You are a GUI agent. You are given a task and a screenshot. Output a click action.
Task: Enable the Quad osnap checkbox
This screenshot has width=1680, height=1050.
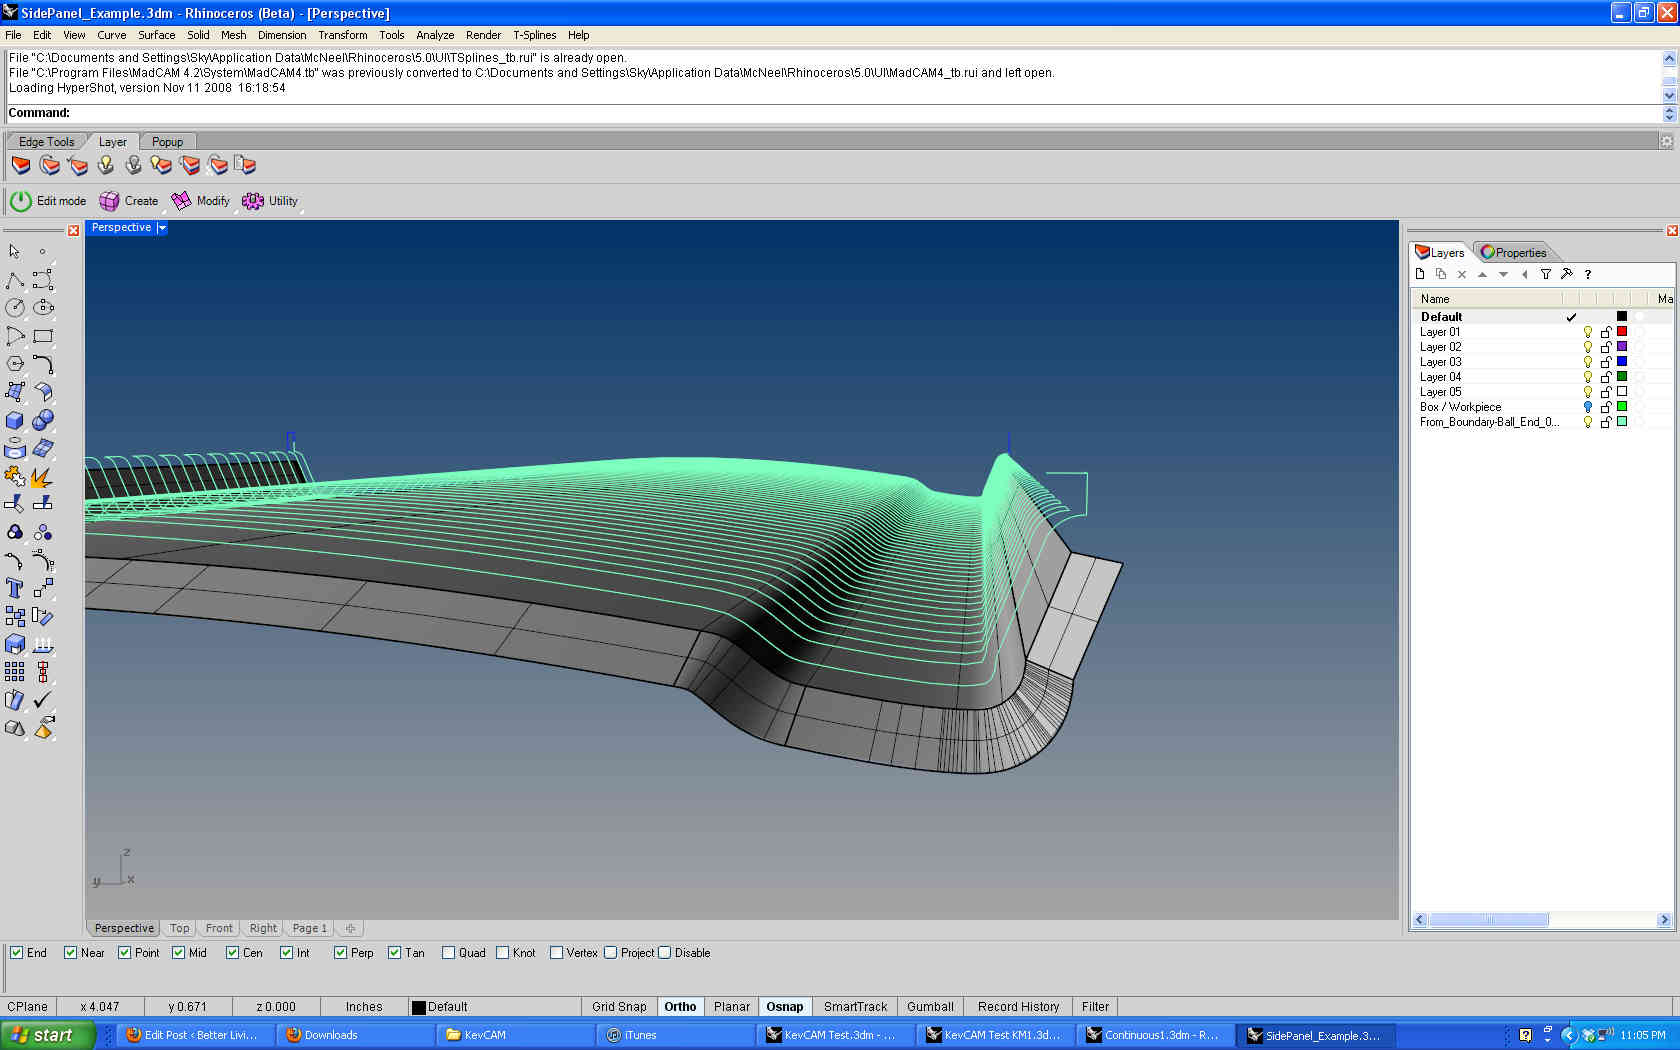coord(448,953)
